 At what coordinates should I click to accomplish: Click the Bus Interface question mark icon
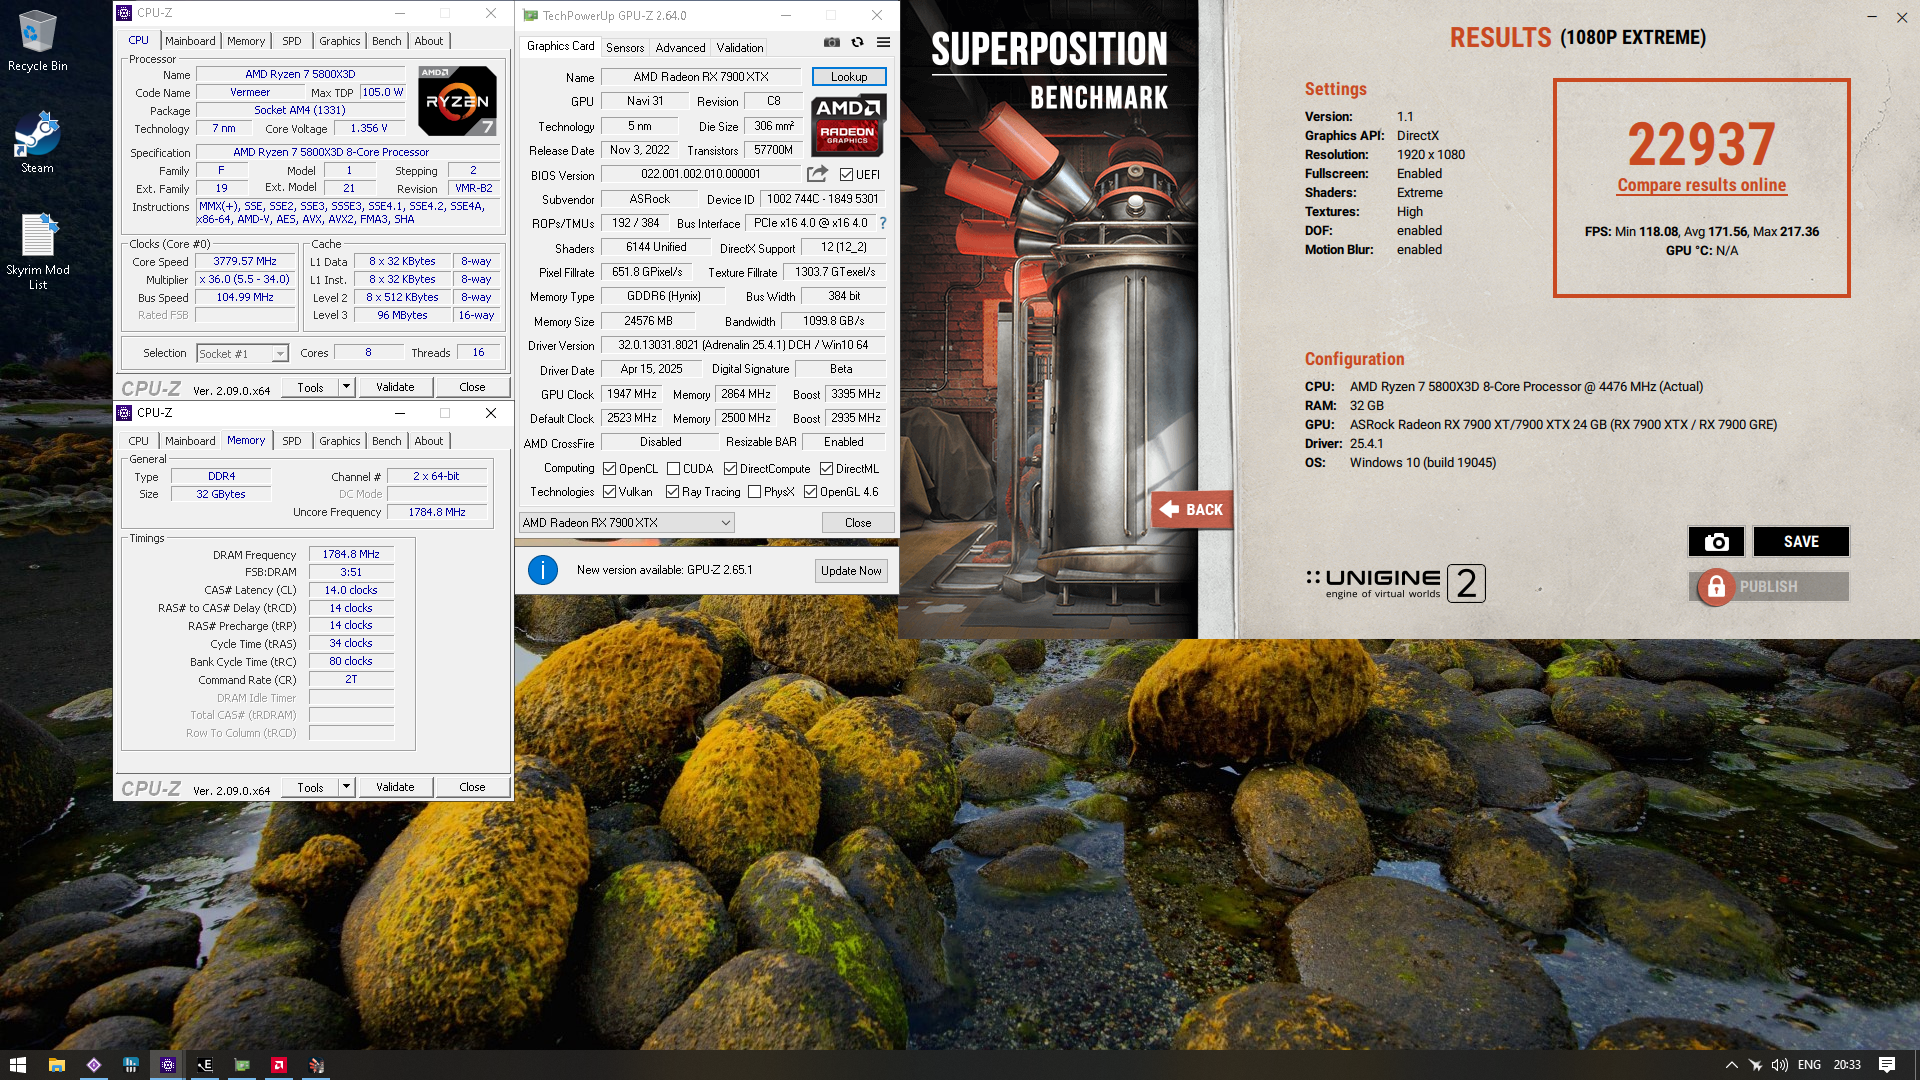(x=883, y=223)
